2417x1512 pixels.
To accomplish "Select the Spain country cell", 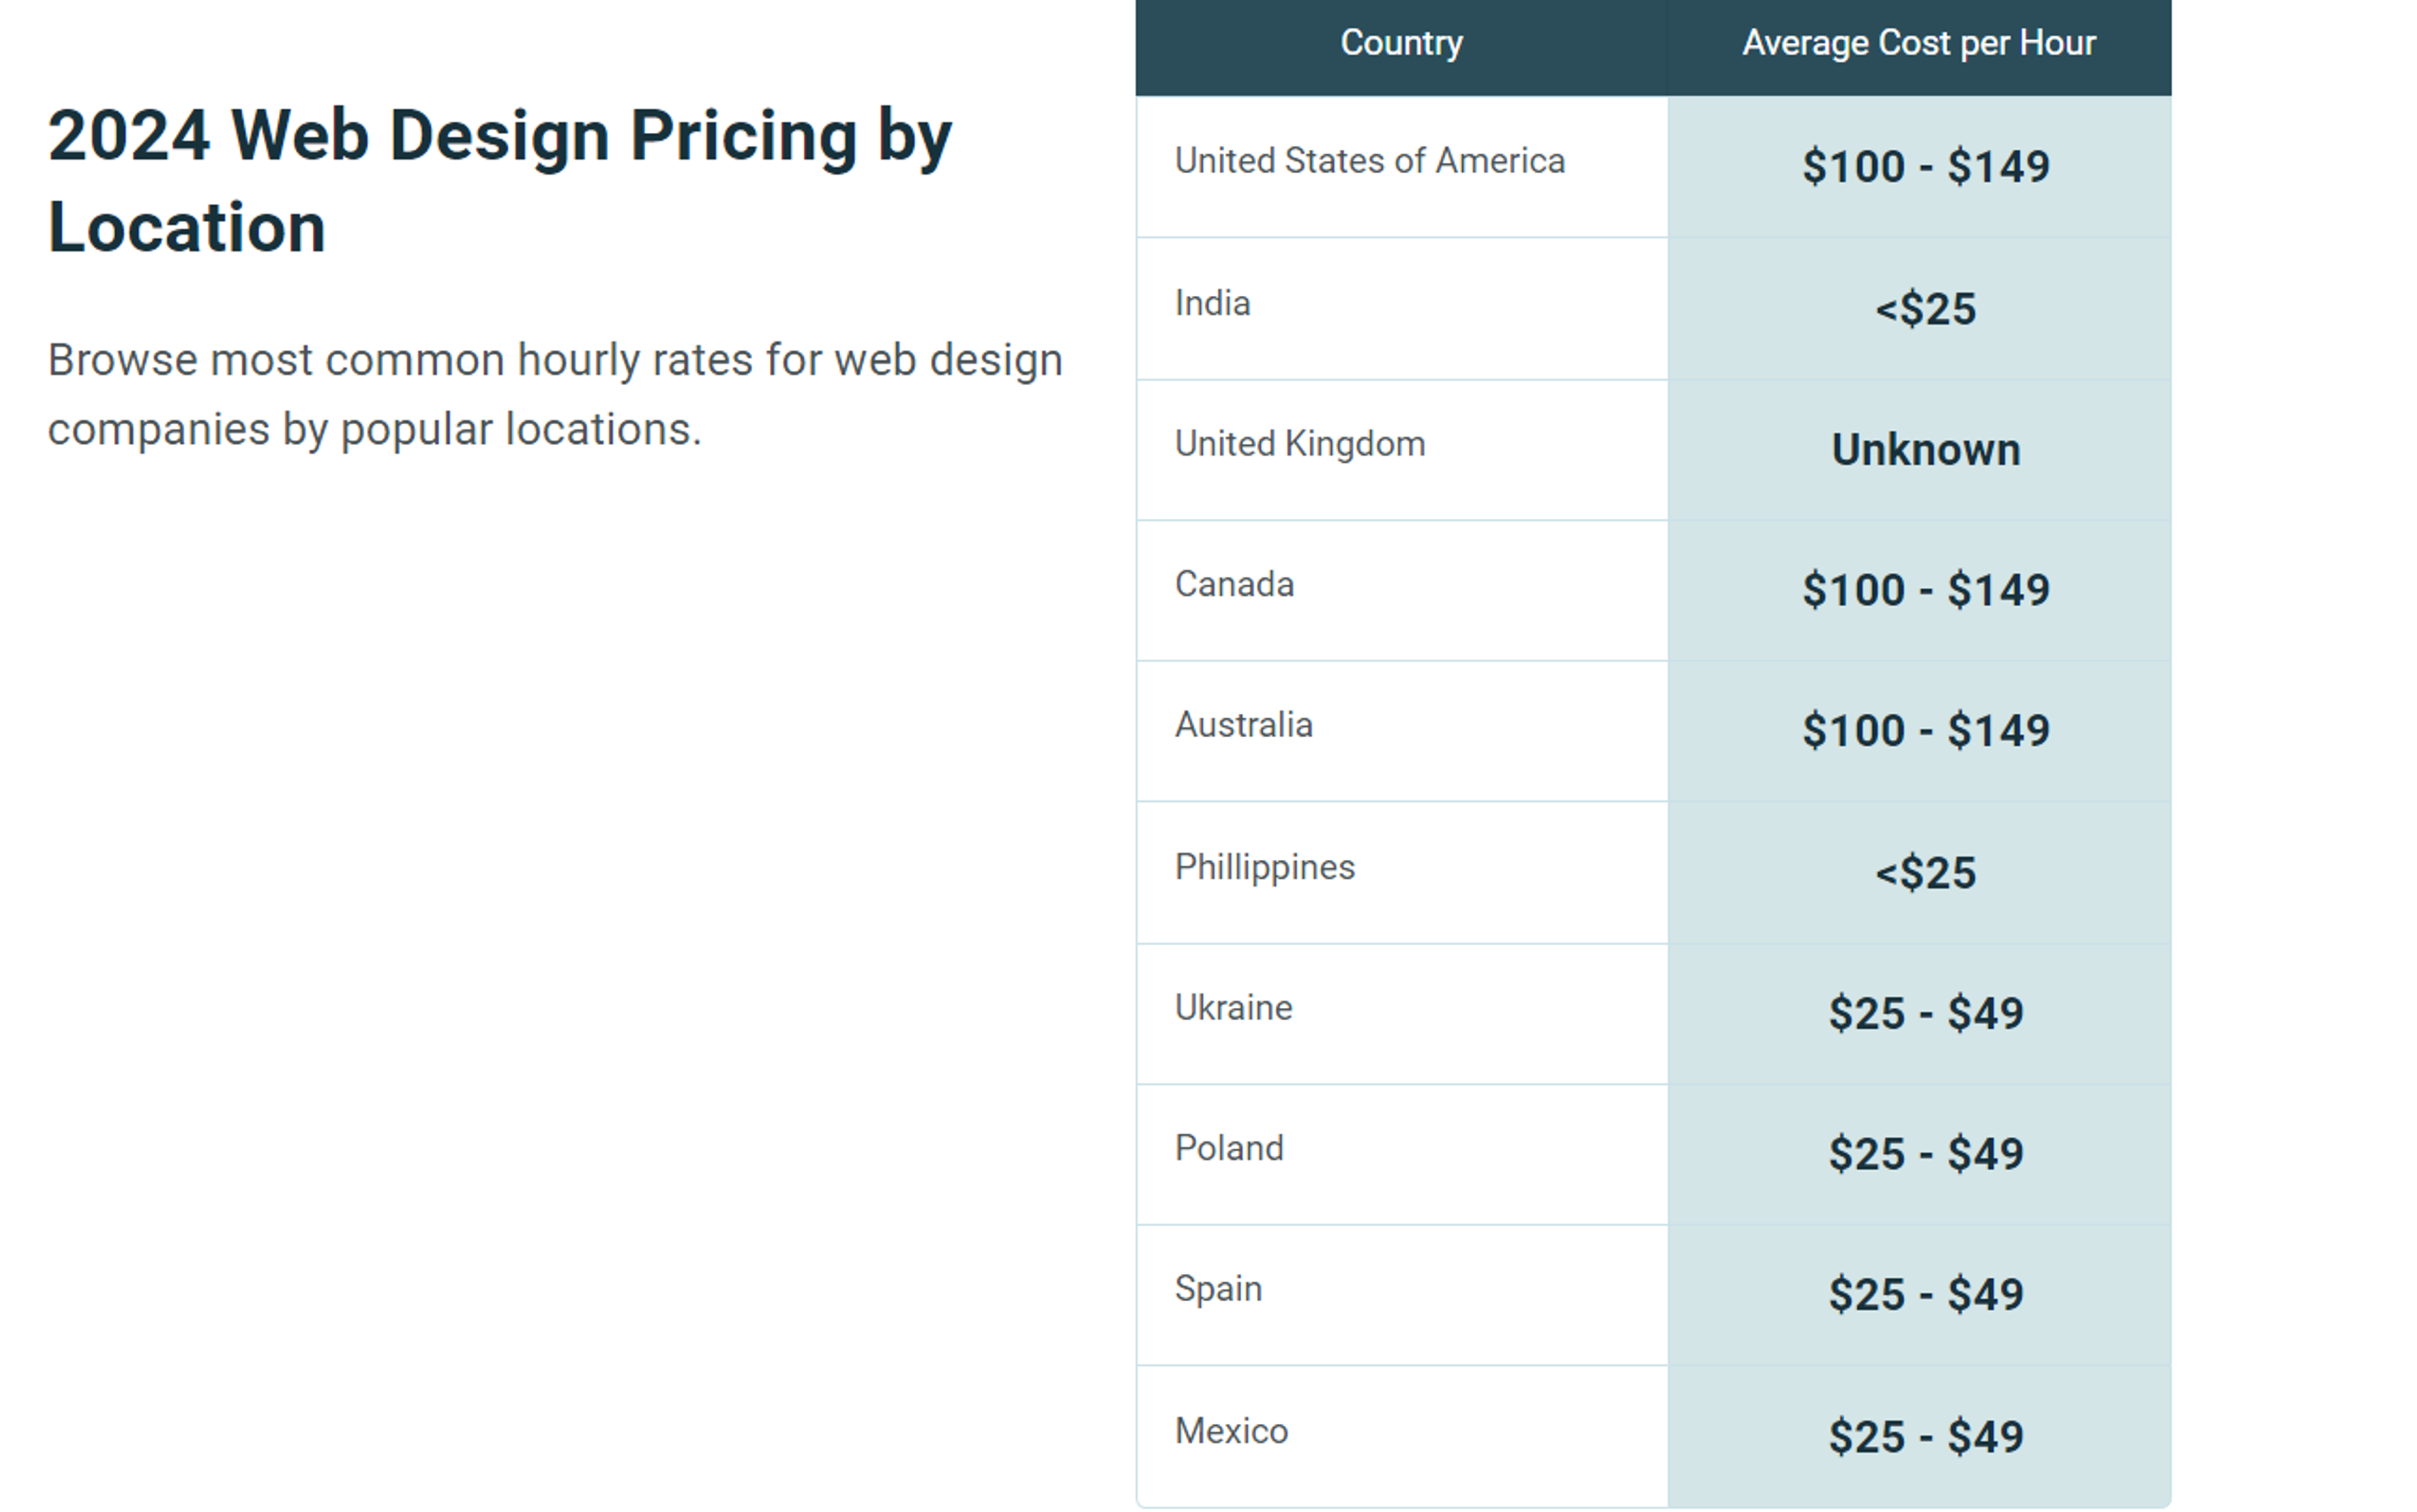I will 1402,1294.
